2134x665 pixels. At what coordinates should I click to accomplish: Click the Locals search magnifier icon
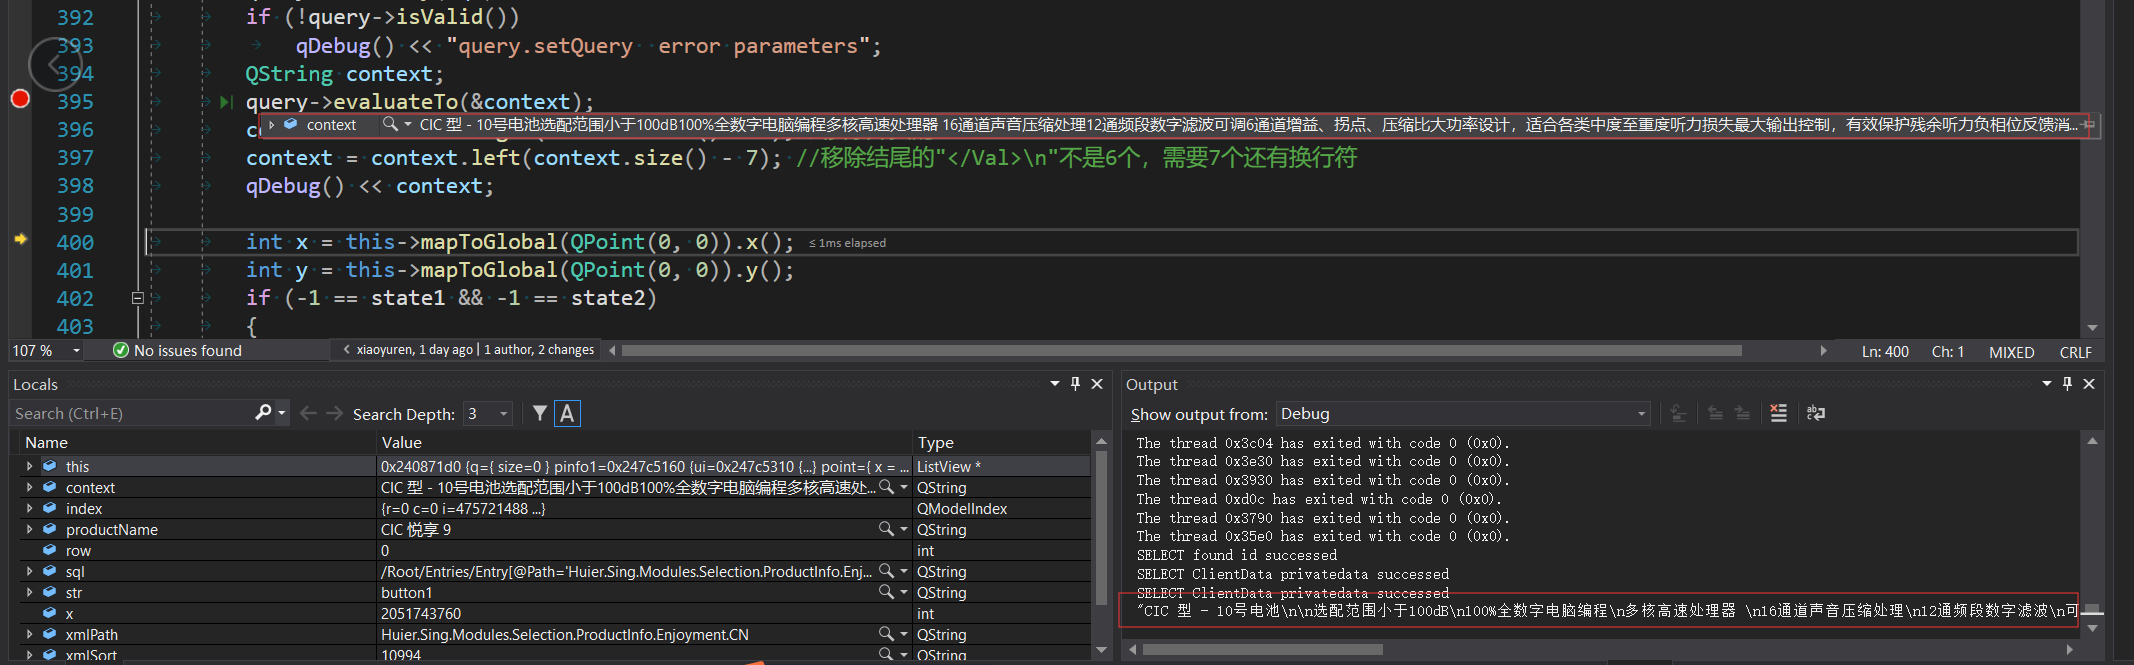[263, 413]
